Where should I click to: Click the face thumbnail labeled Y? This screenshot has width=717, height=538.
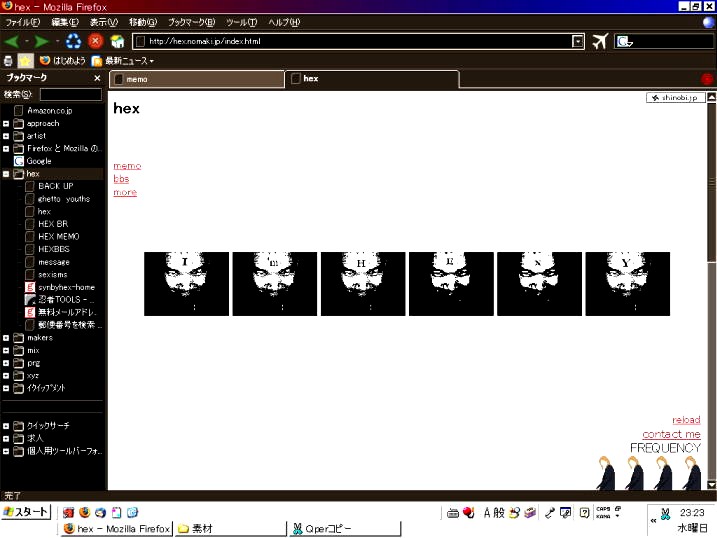coord(627,284)
